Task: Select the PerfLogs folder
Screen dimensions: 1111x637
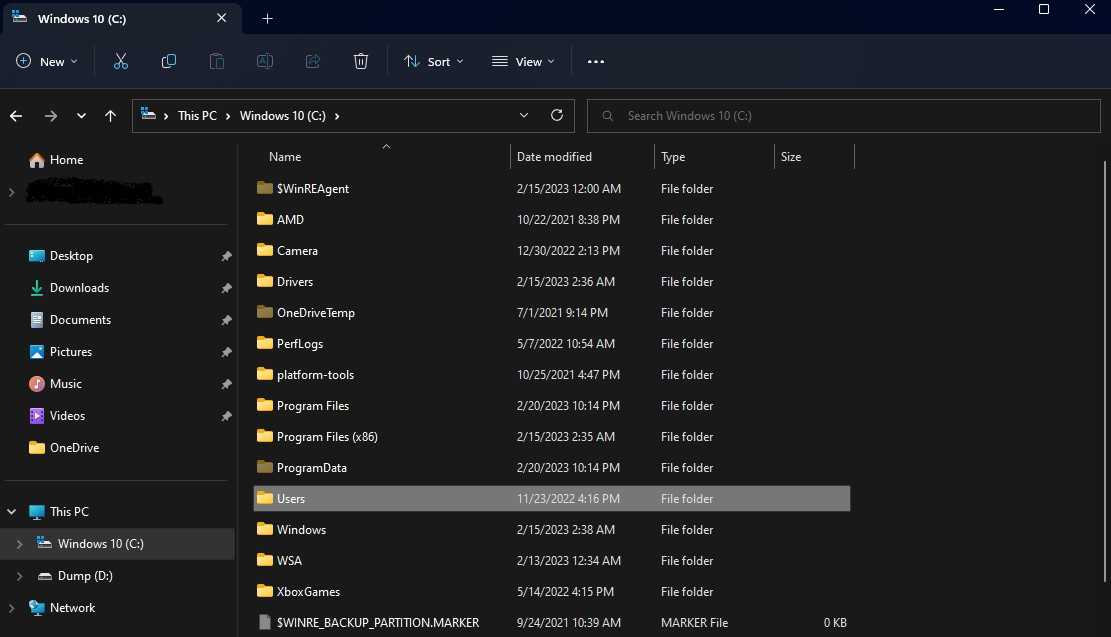Action: [x=551, y=344]
